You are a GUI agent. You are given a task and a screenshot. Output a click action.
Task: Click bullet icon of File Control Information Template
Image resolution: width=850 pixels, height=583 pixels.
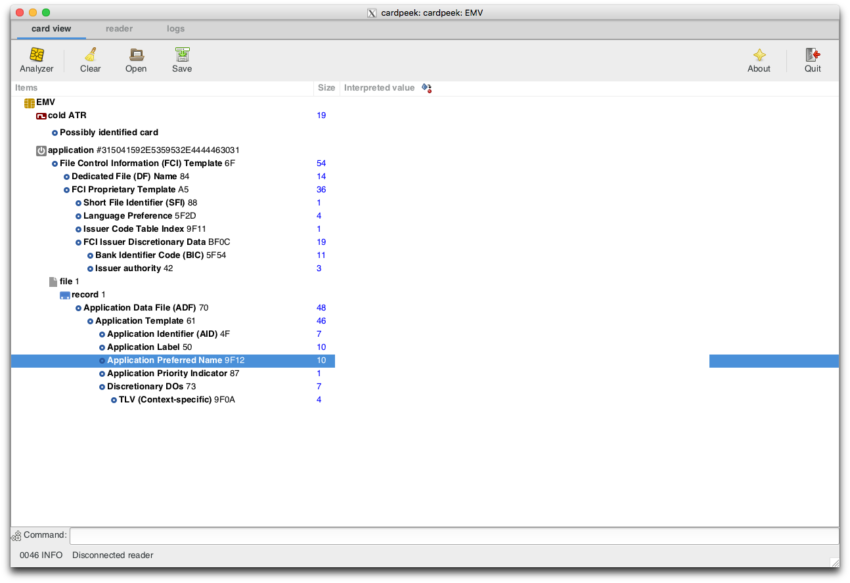point(54,164)
